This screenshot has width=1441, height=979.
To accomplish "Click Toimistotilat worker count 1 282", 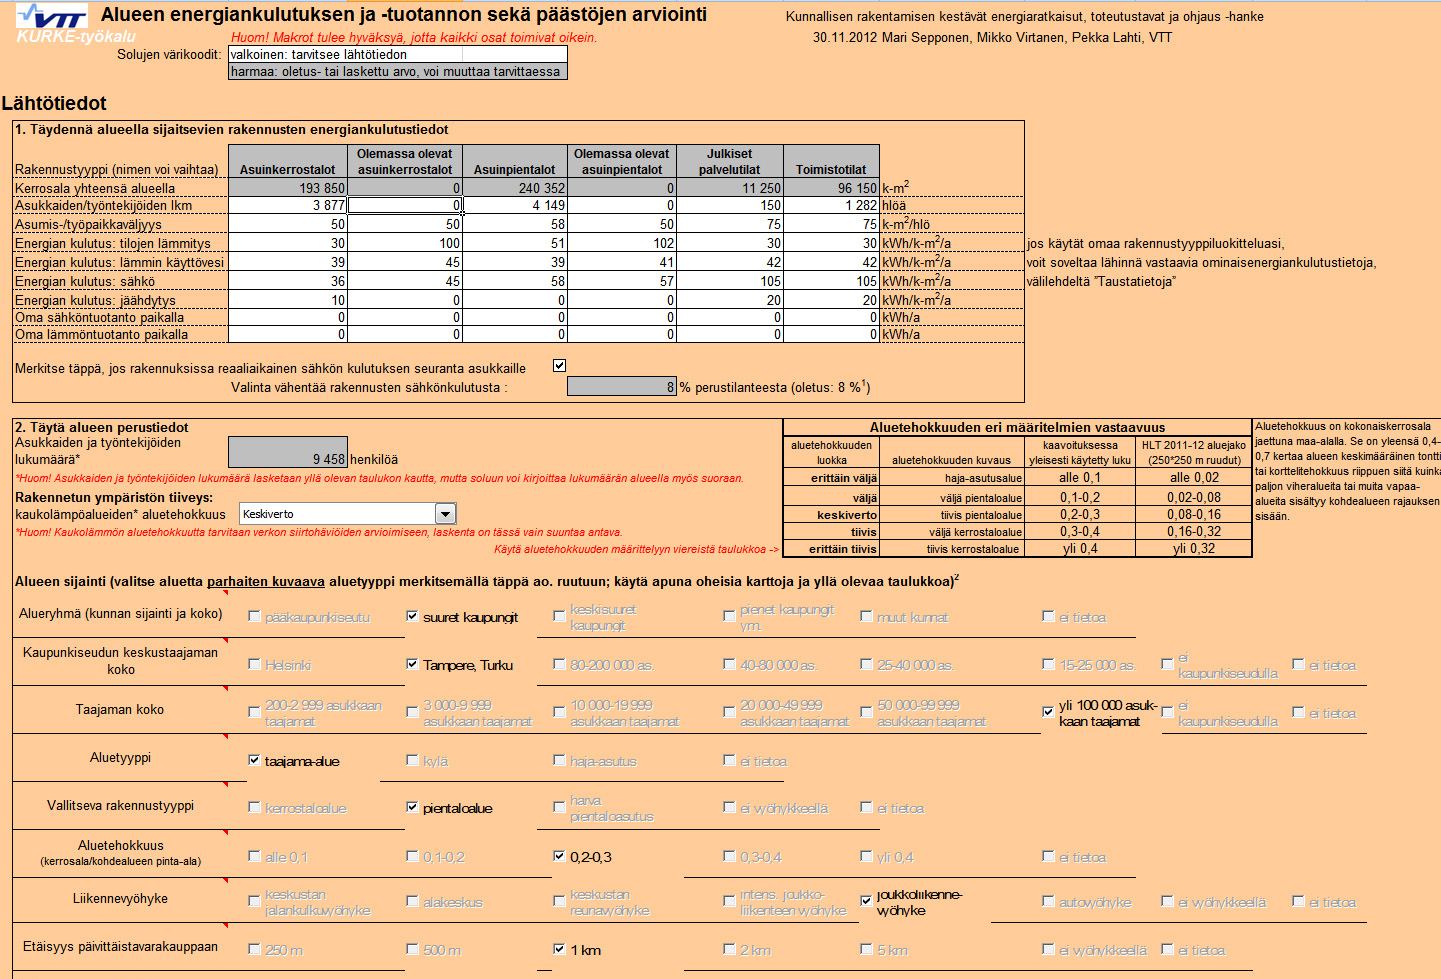I will coord(830,205).
